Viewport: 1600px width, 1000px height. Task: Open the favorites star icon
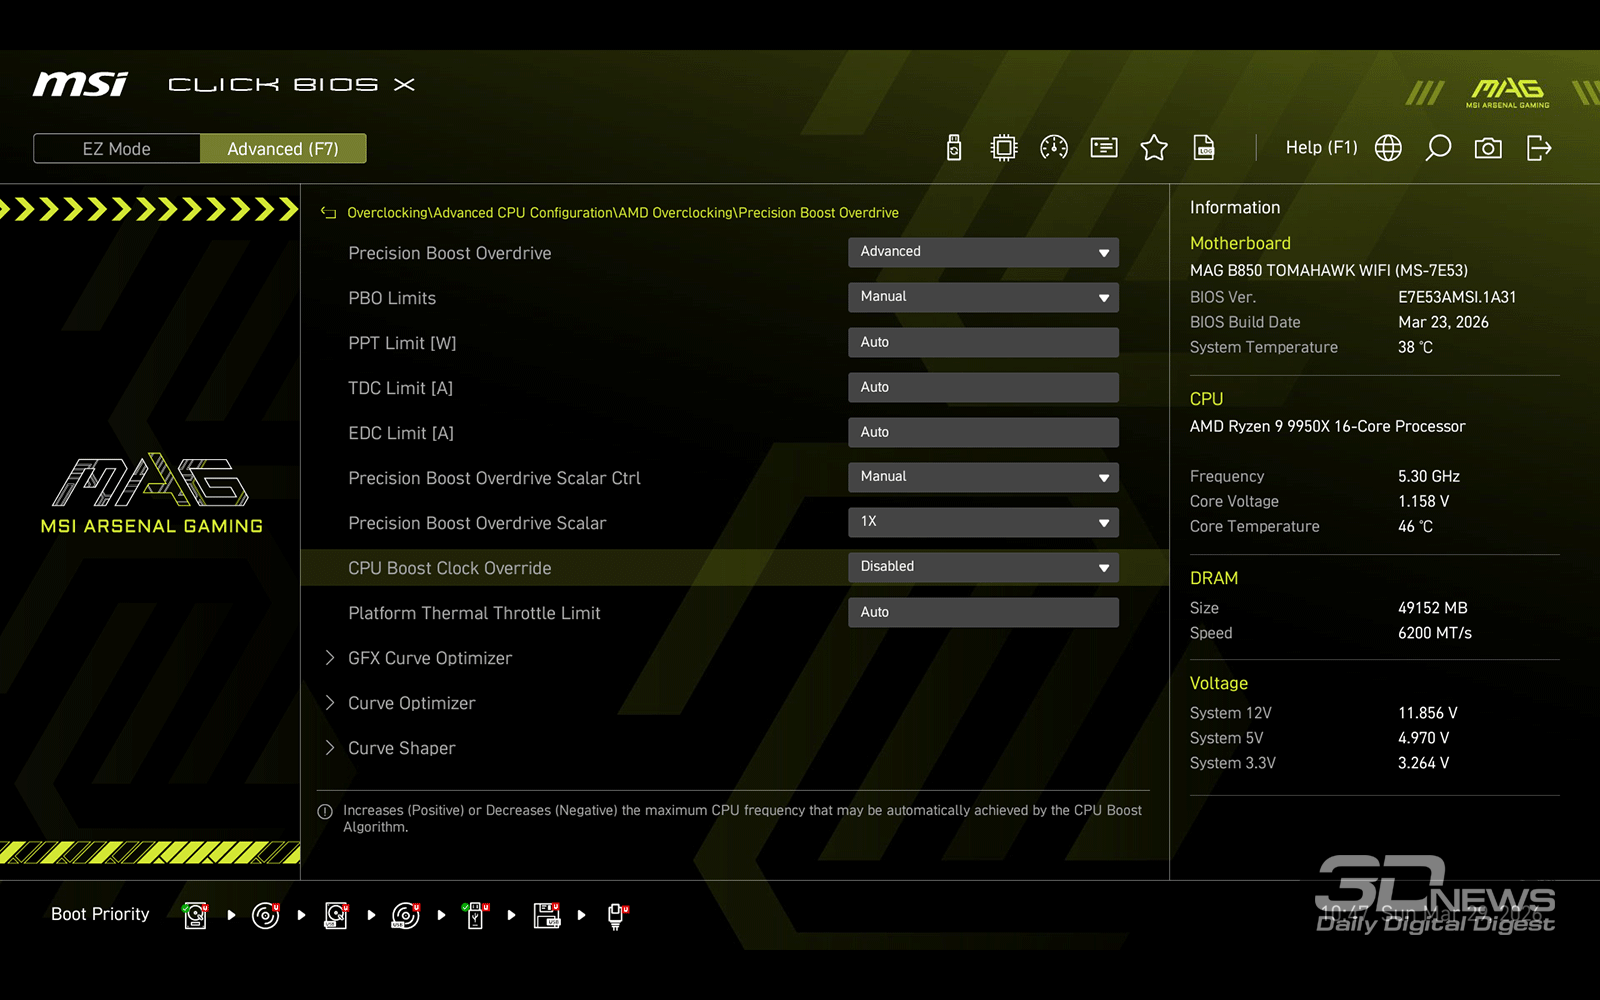tap(1154, 148)
